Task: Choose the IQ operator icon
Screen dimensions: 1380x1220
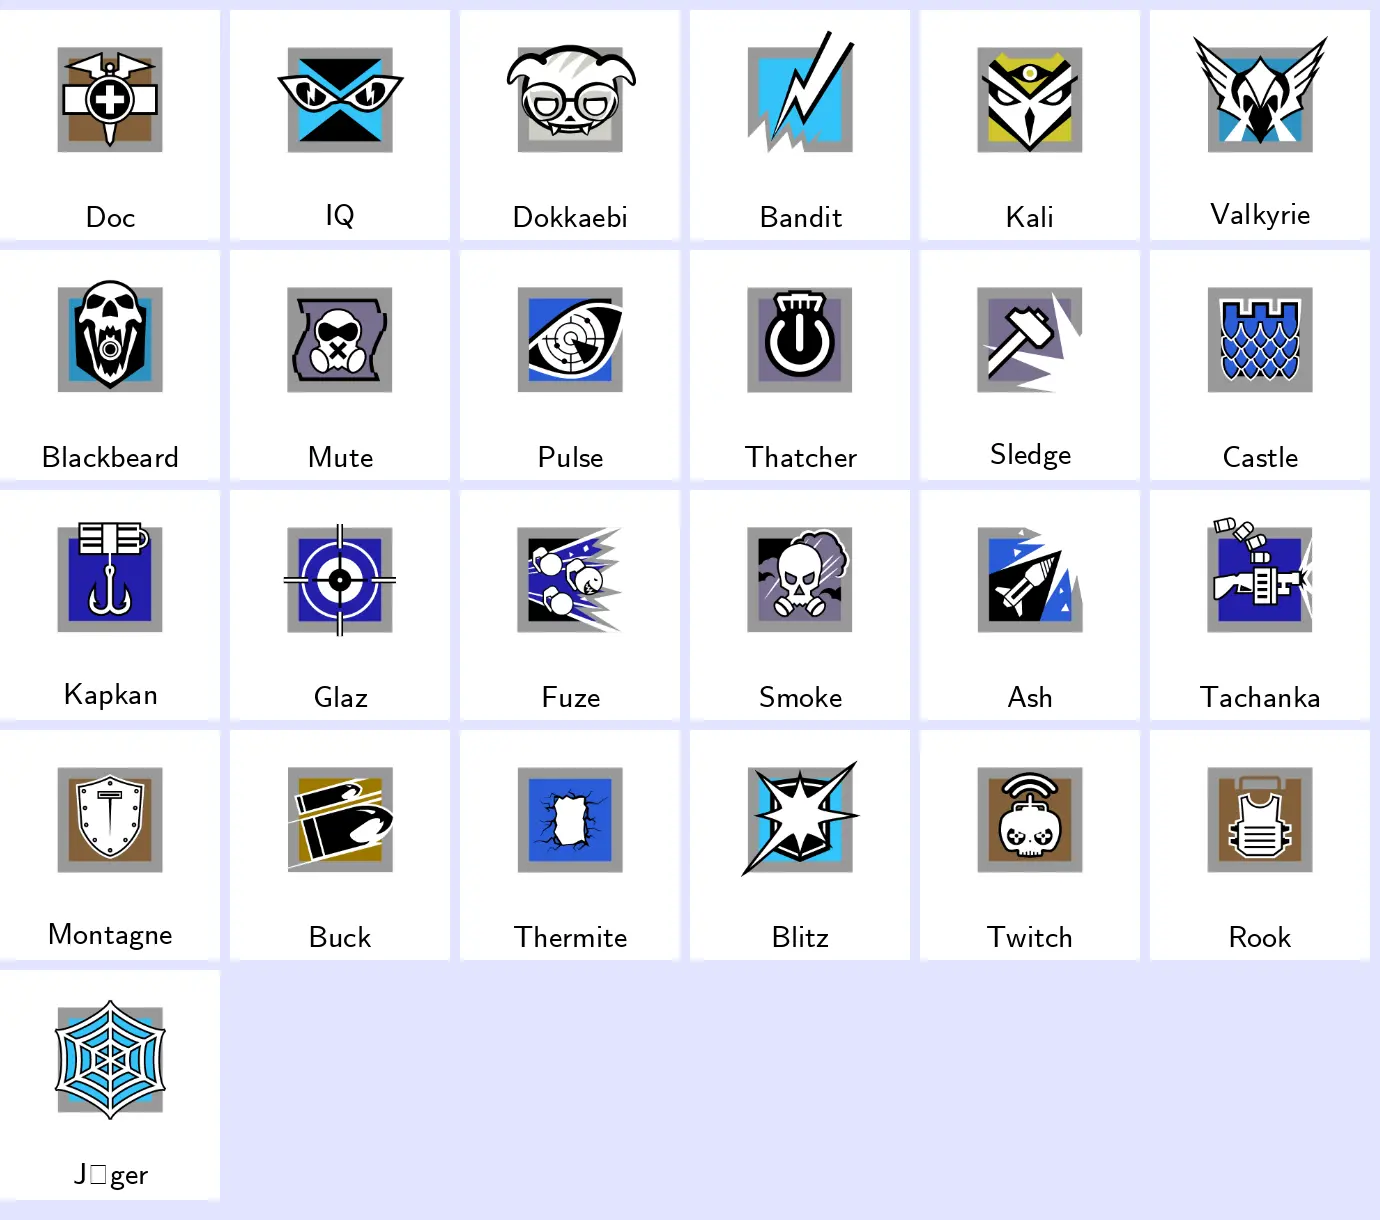Action: 340,99
